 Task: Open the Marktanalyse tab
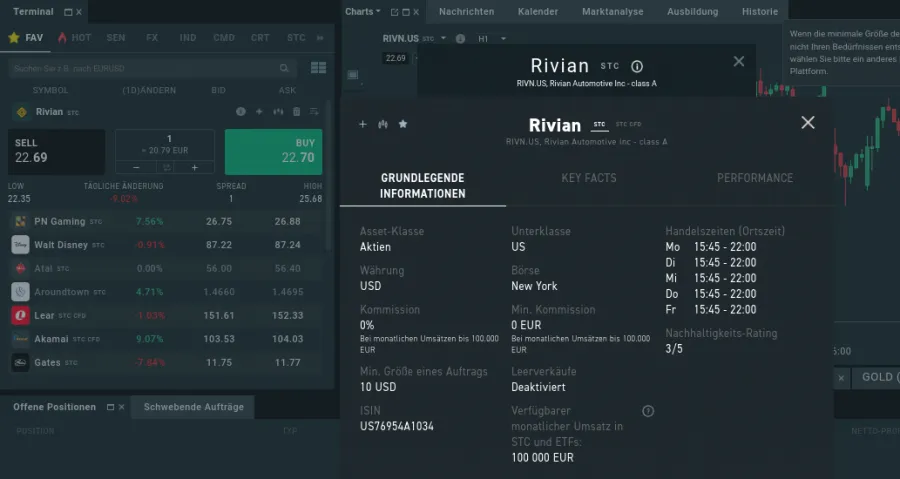click(x=612, y=11)
